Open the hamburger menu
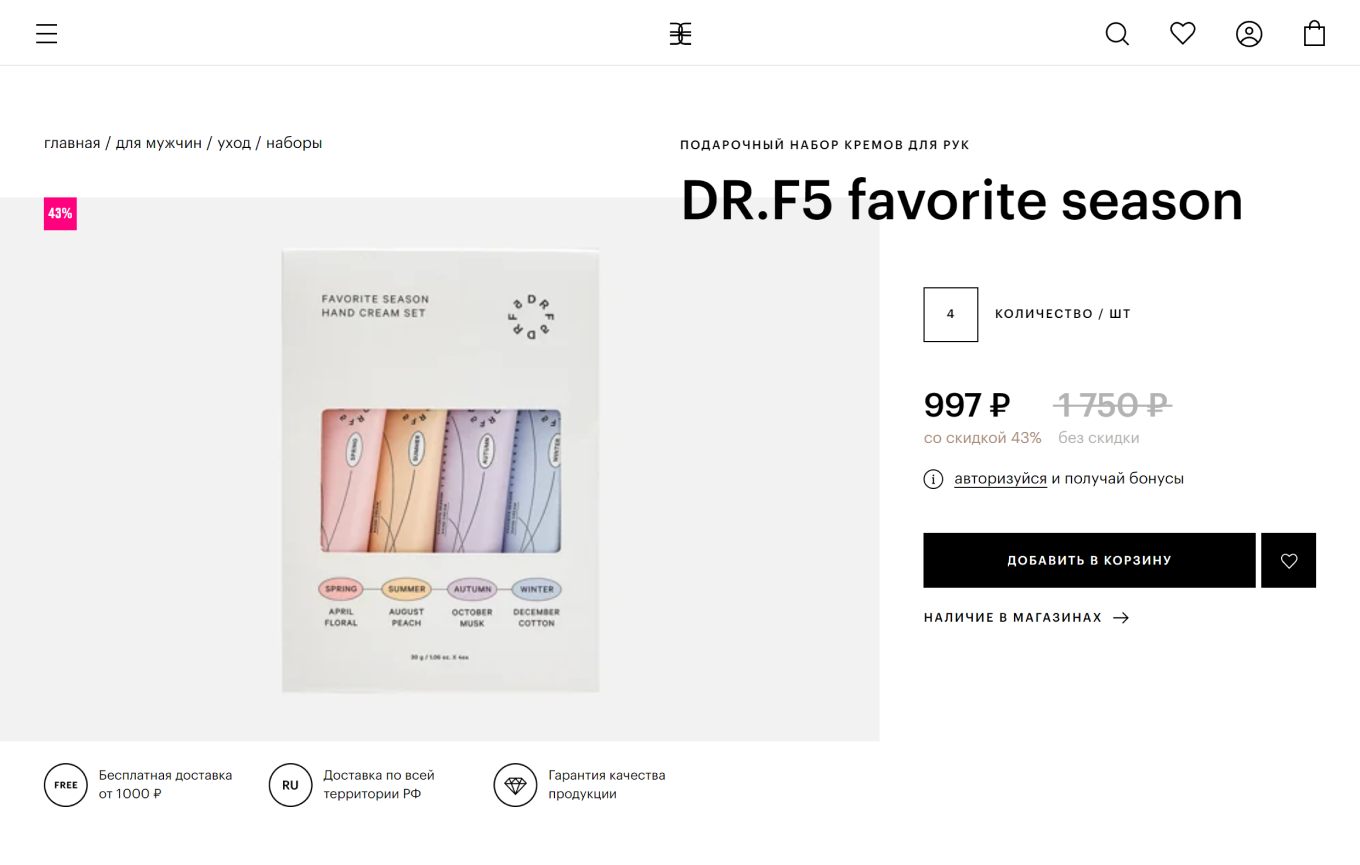 [47, 34]
